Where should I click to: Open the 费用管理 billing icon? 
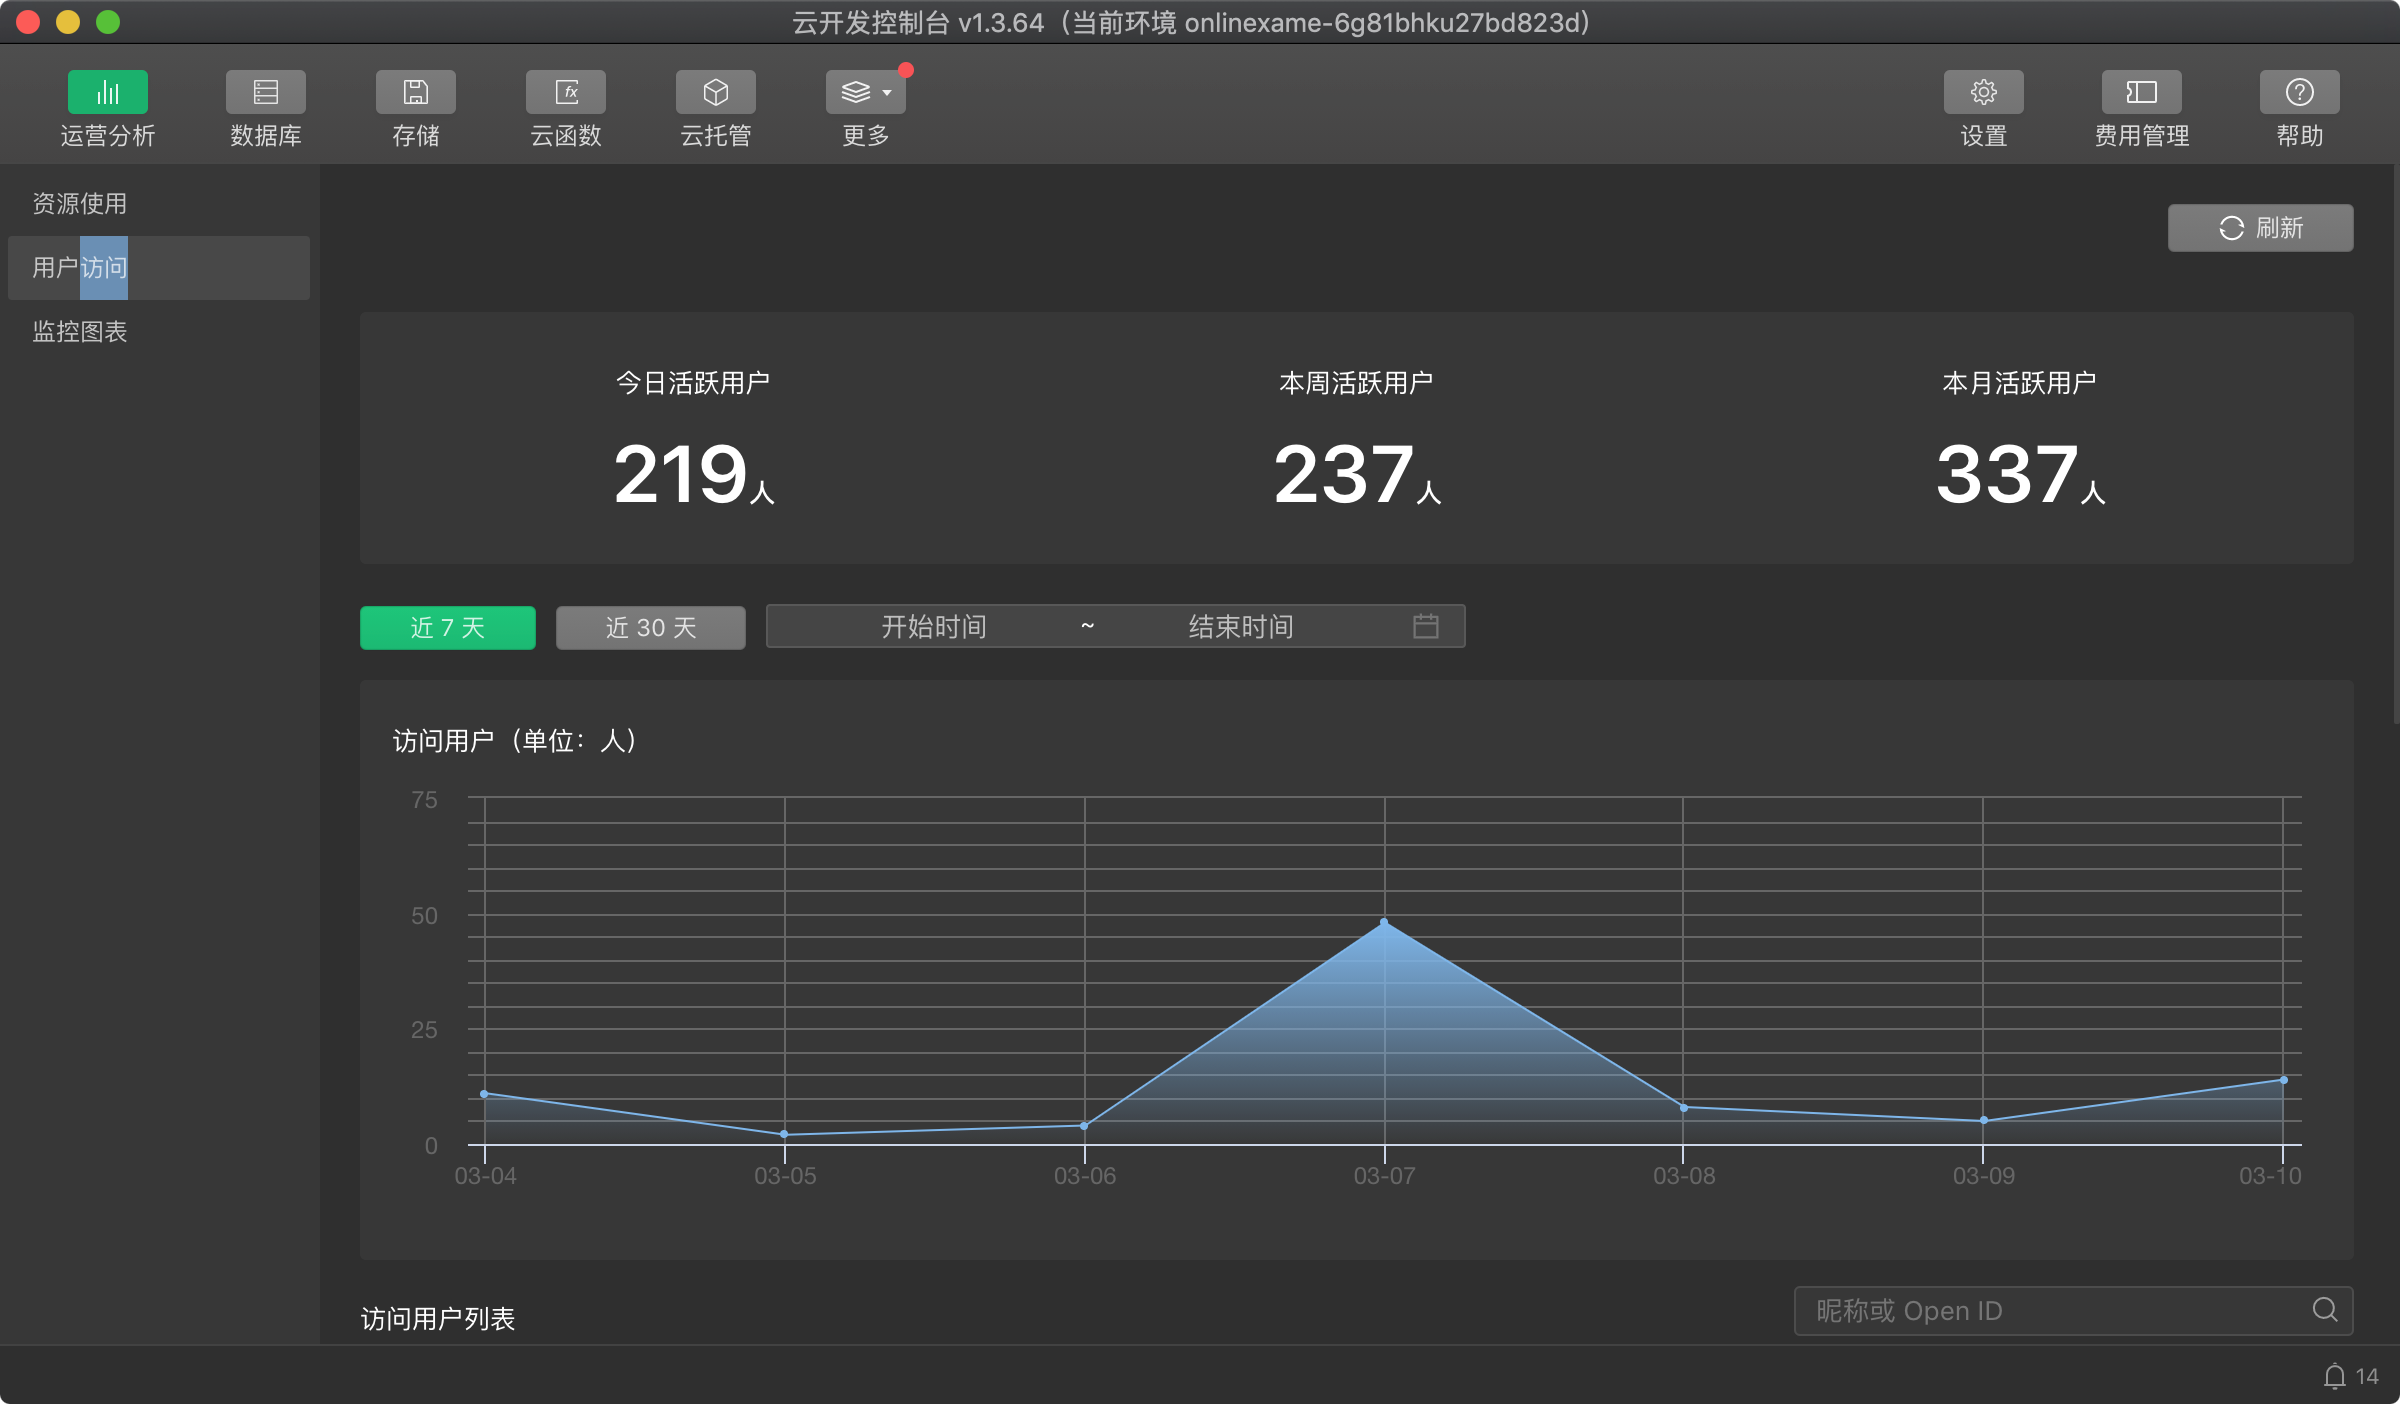pos(2141,93)
